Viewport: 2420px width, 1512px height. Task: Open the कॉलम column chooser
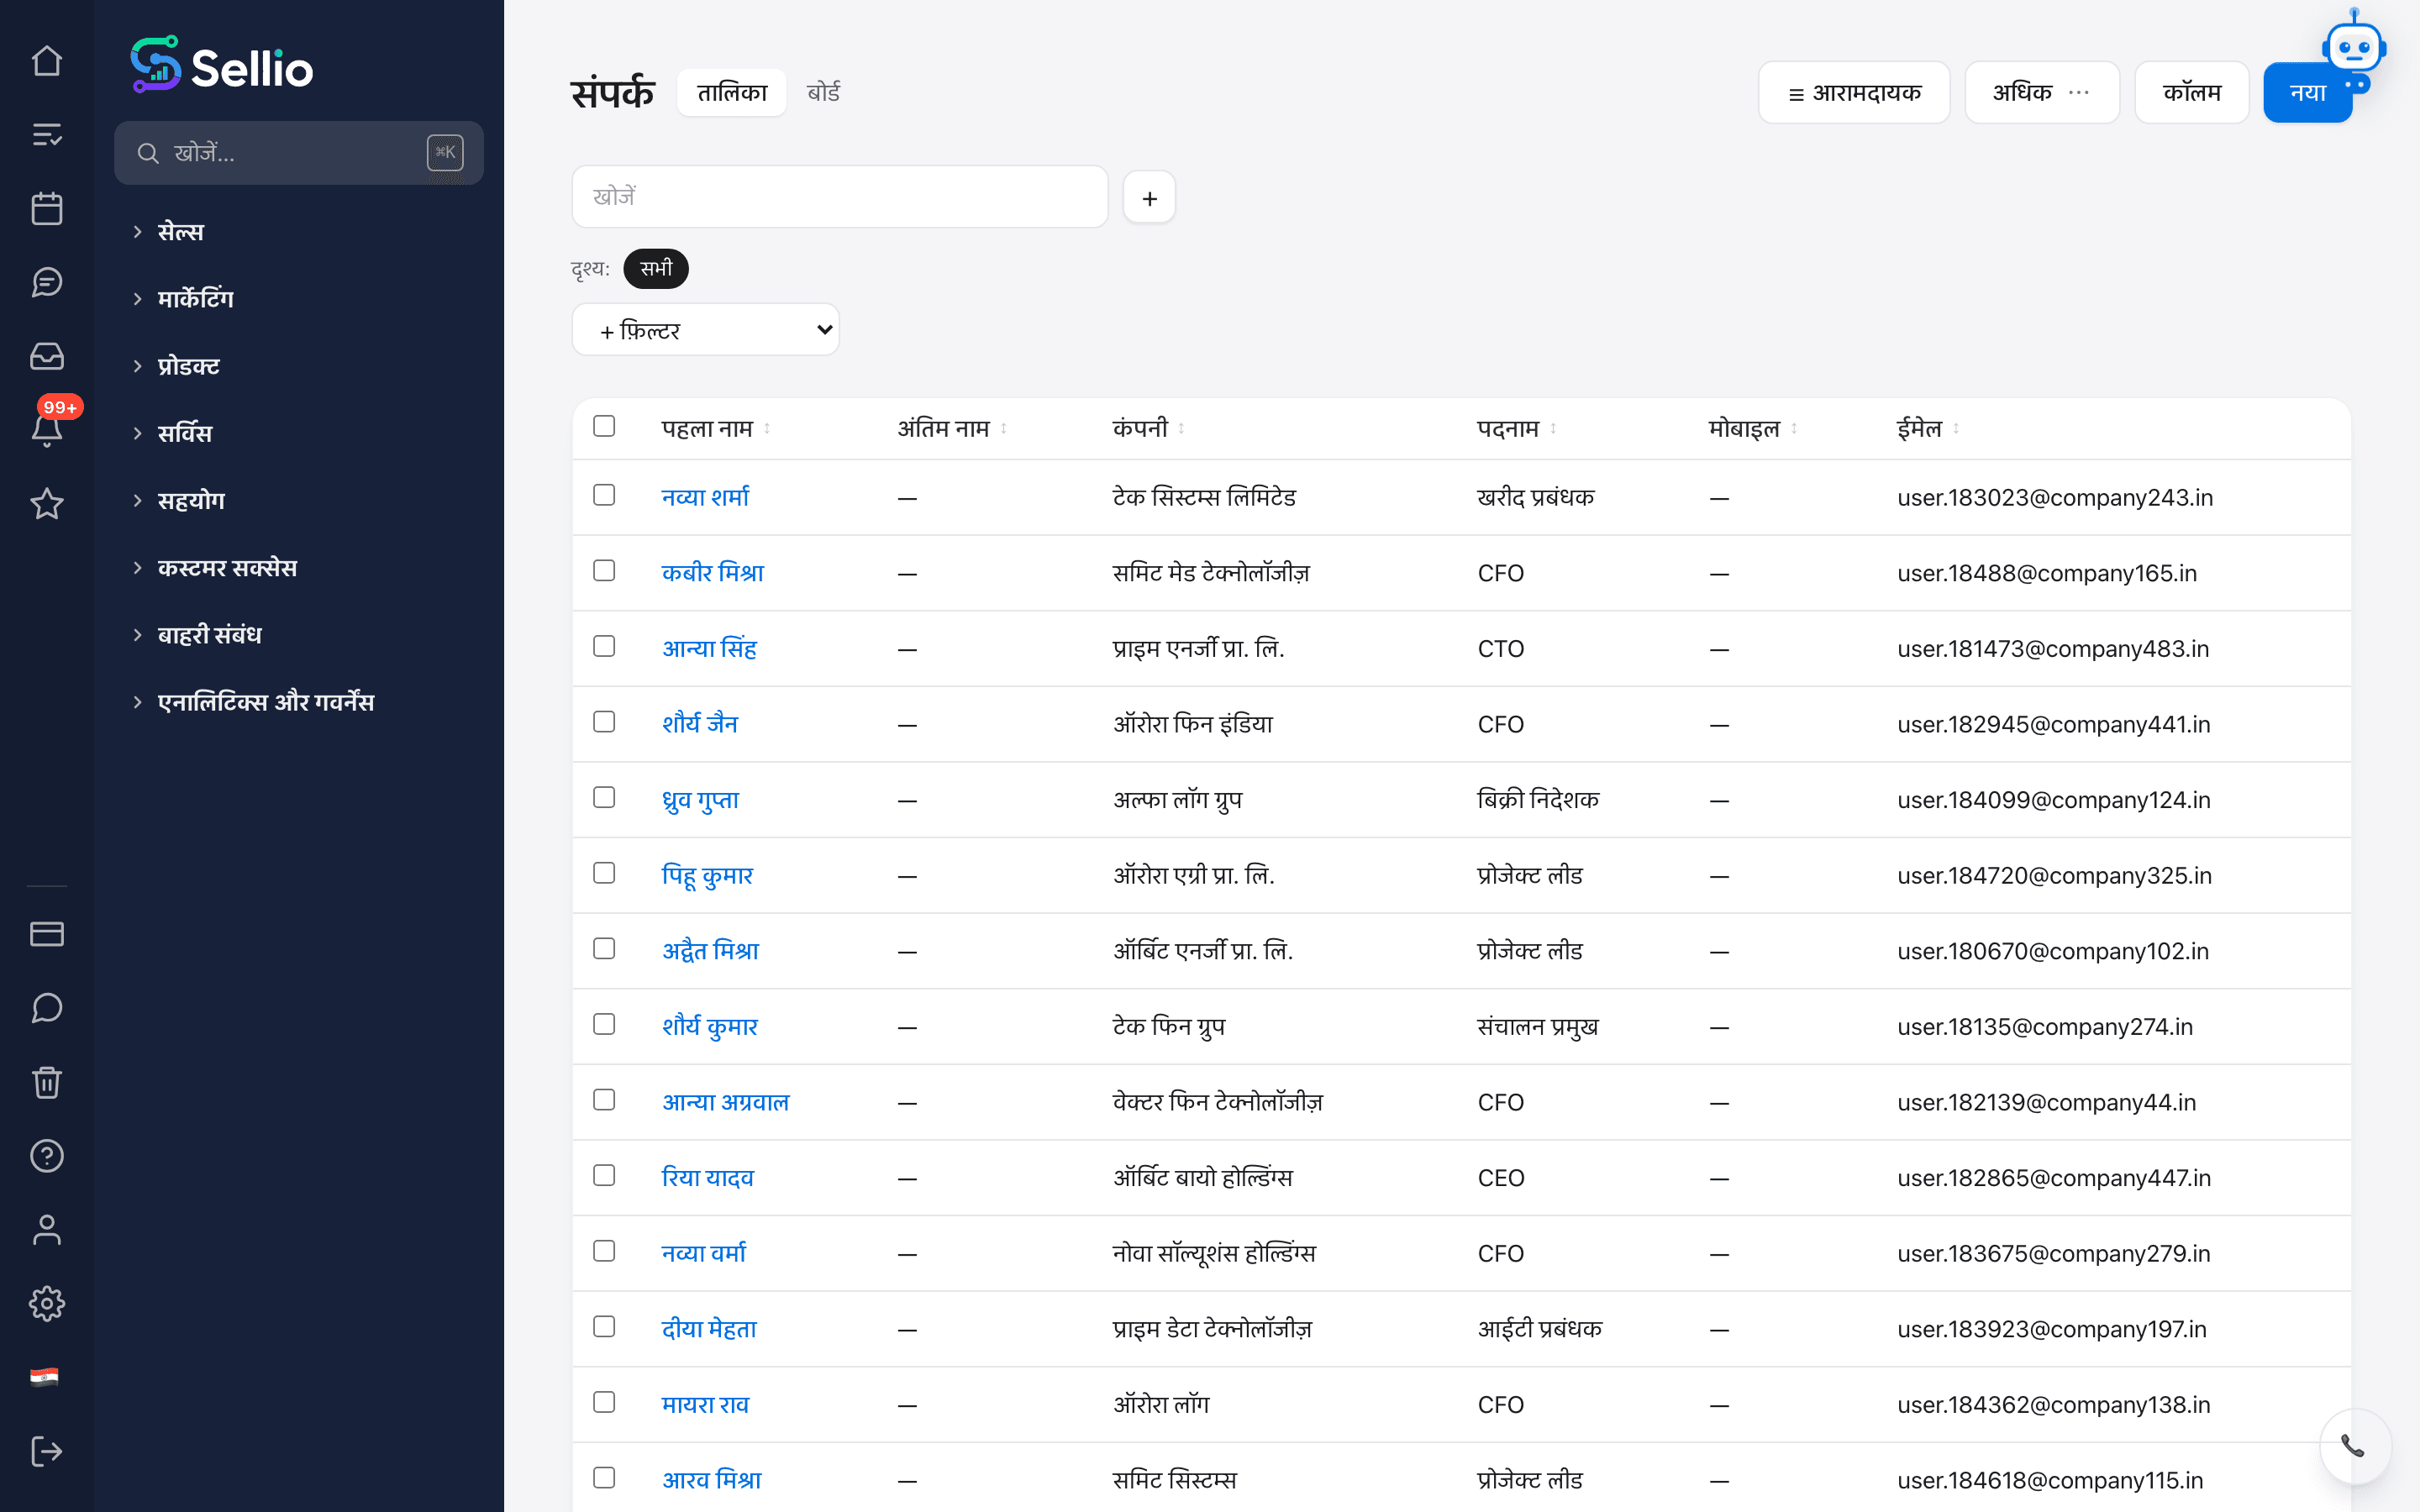(x=2191, y=93)
